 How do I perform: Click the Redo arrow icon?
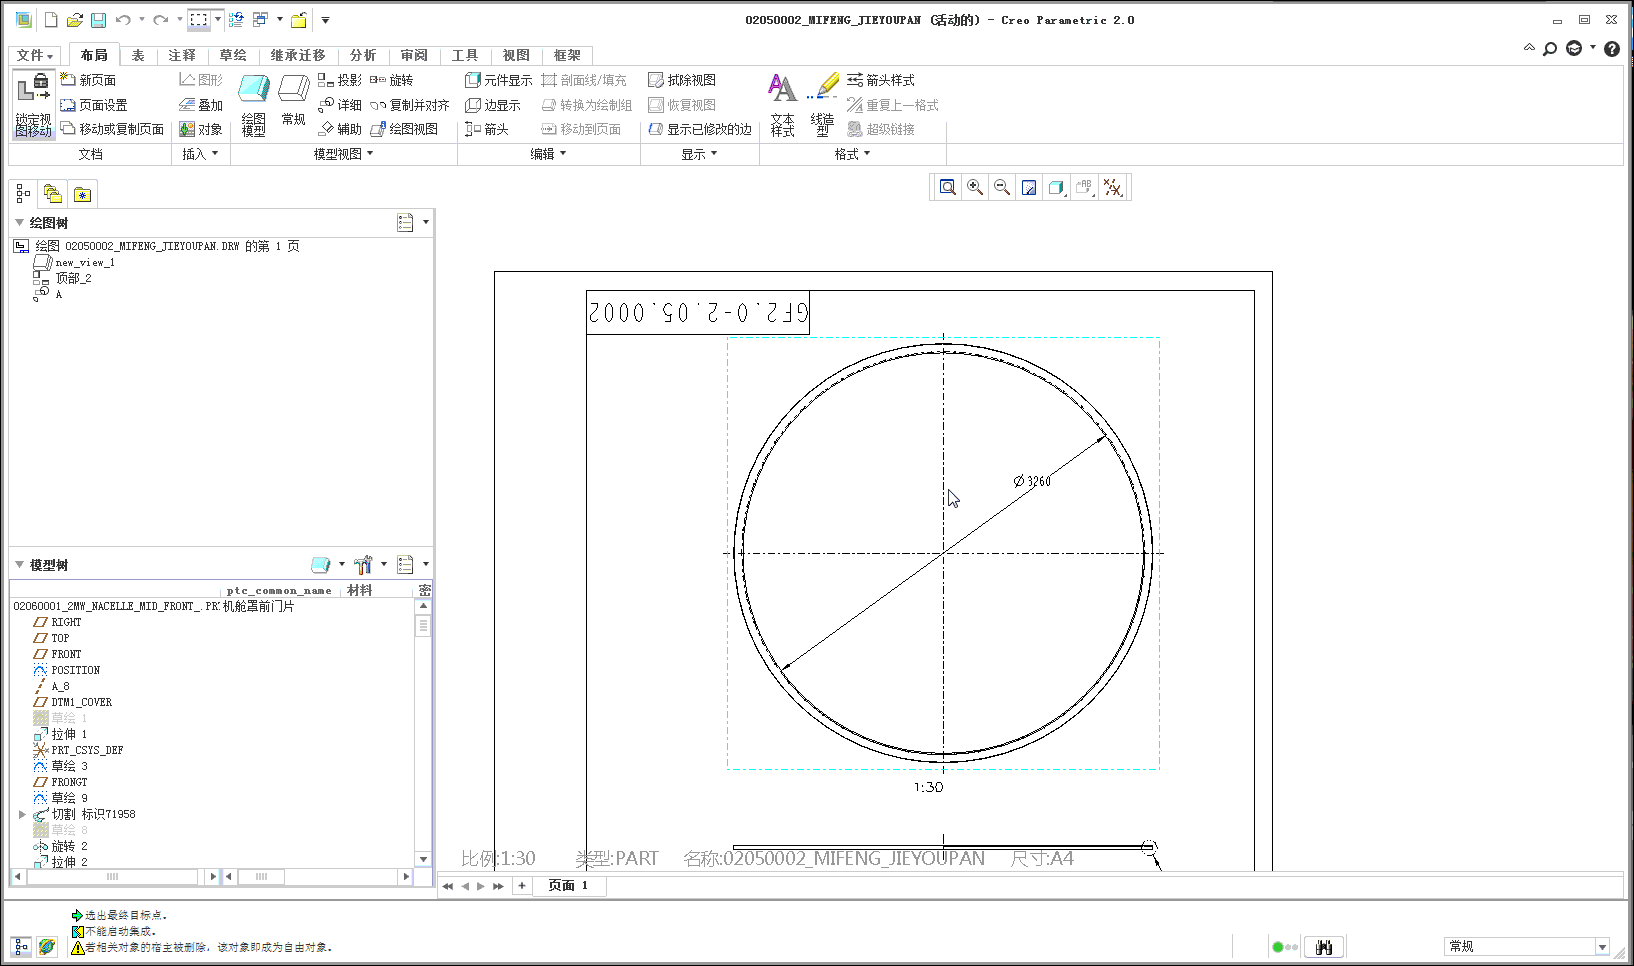pyautogui.click(x=160, y=20)
